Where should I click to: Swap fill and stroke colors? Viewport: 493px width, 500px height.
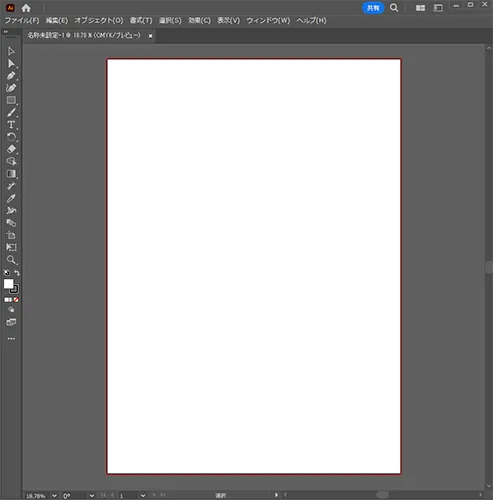17,273
